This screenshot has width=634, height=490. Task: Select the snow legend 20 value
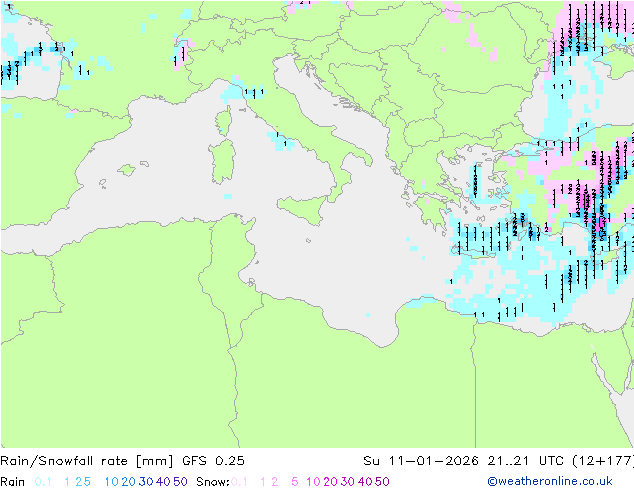(x=330, y=482)
